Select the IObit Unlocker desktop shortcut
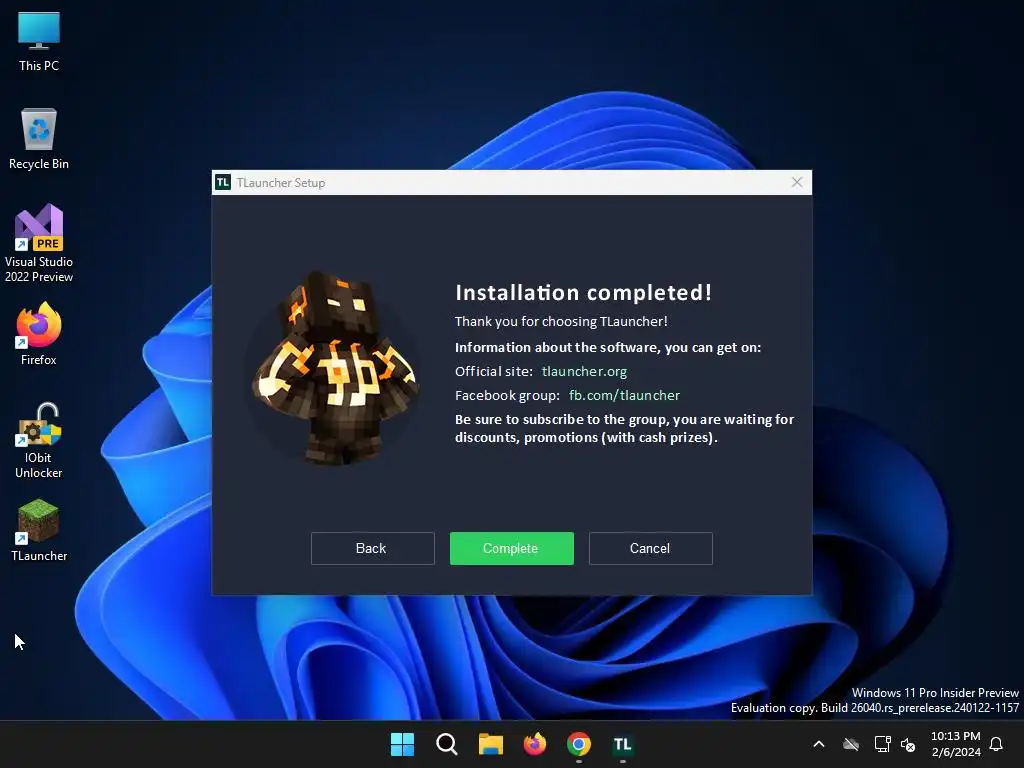This screenshot has height=768, width=1024. point(39,441)
